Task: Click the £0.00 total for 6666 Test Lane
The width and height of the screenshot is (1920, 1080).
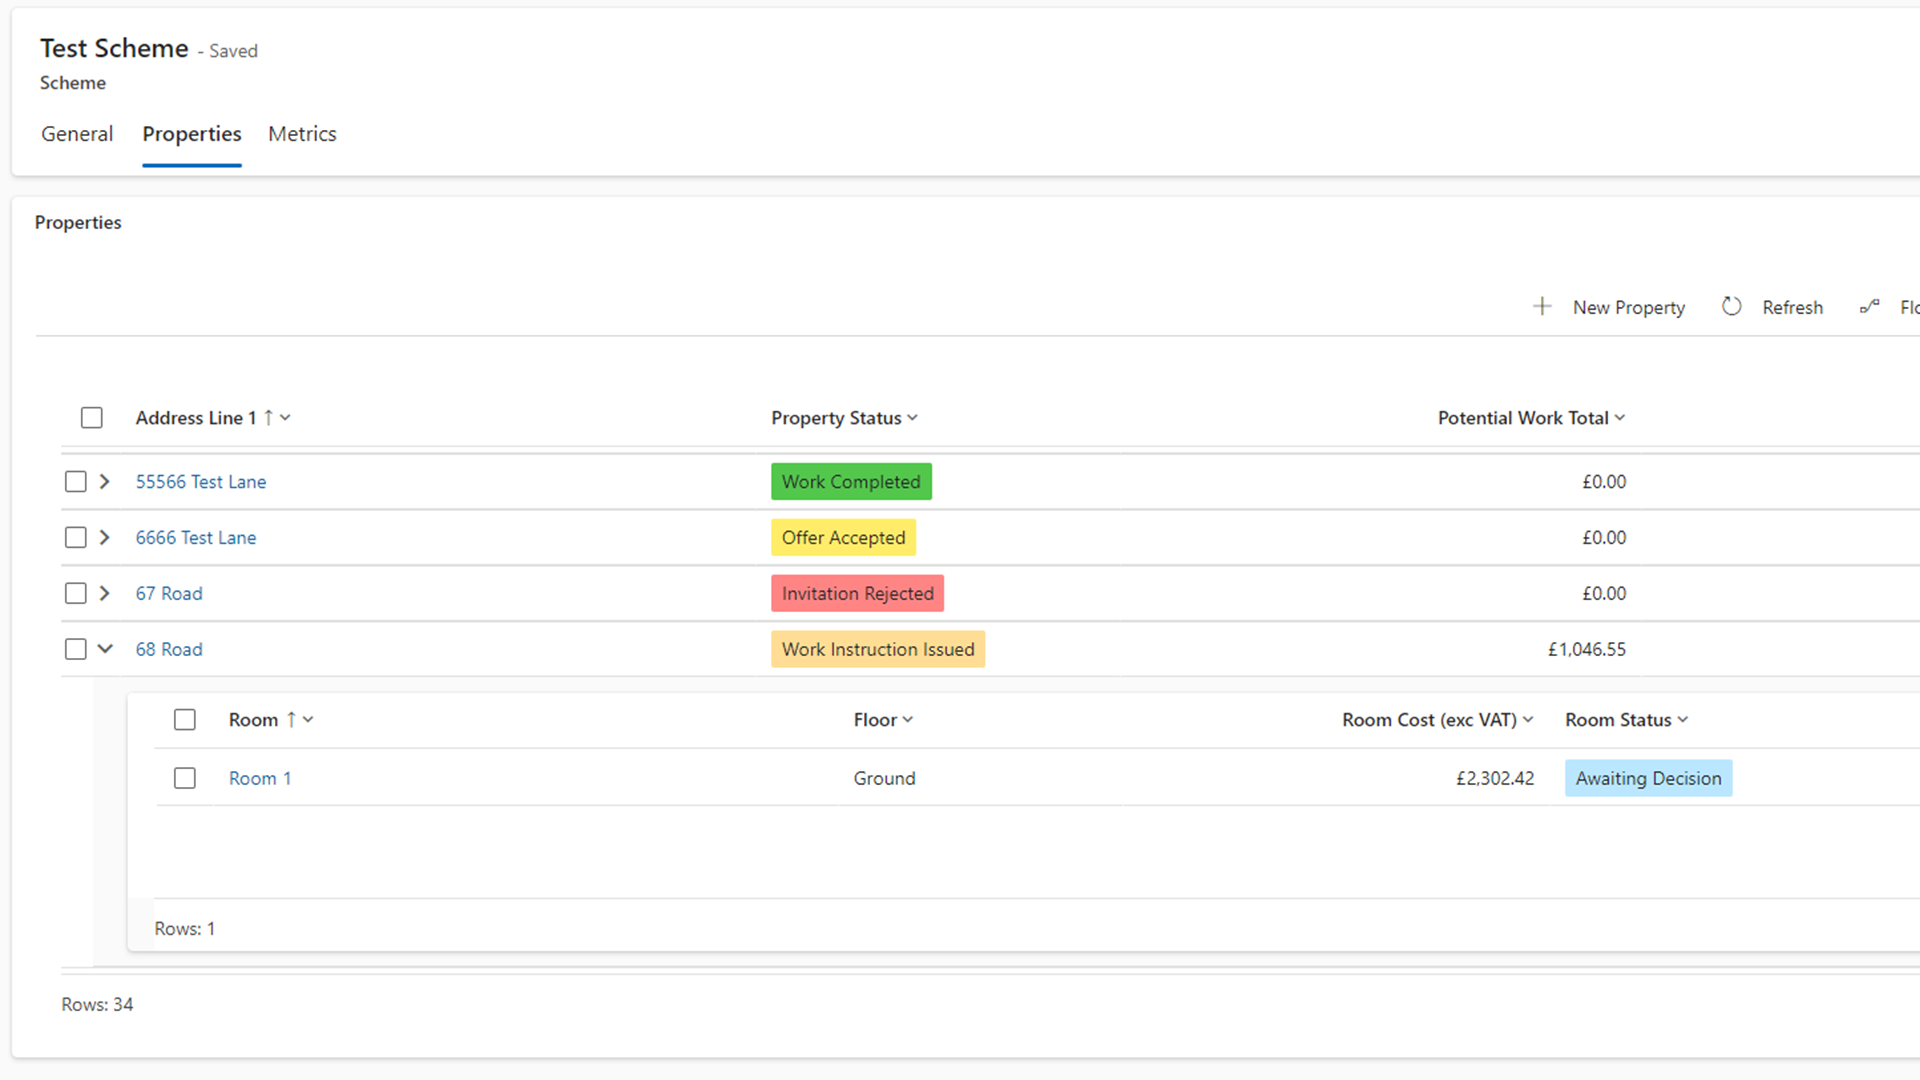Action: [1604, 538]
